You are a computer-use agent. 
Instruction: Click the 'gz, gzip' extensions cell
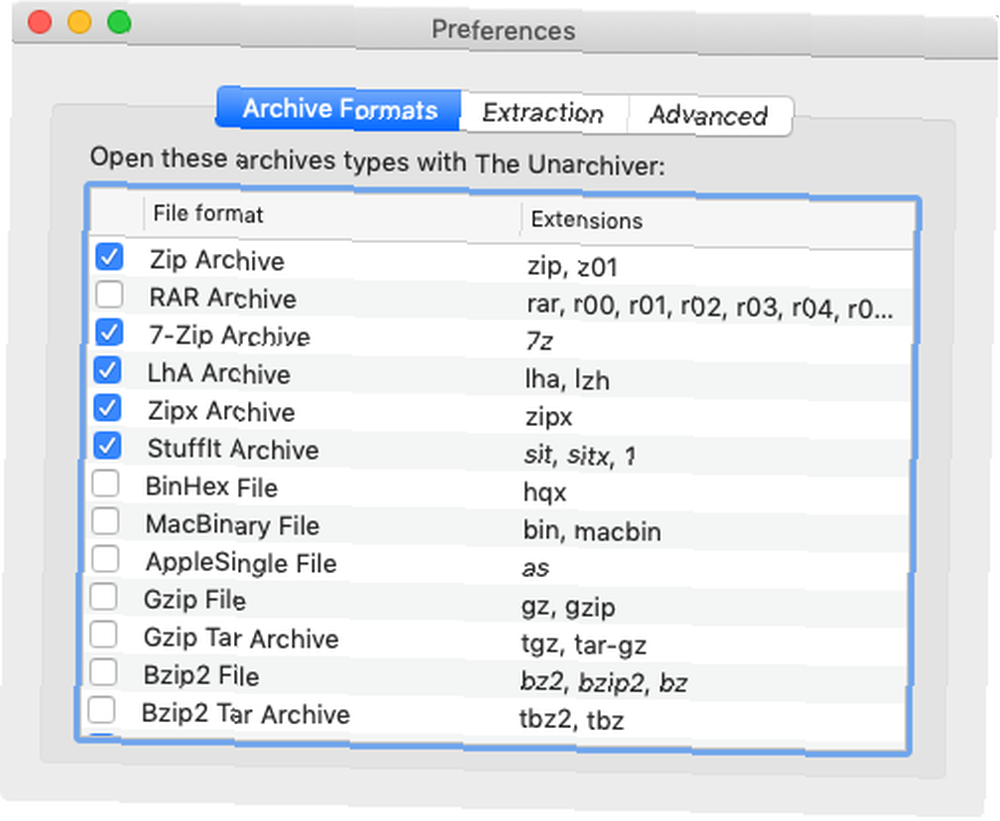pyautogui.click(x=568, y=607)
